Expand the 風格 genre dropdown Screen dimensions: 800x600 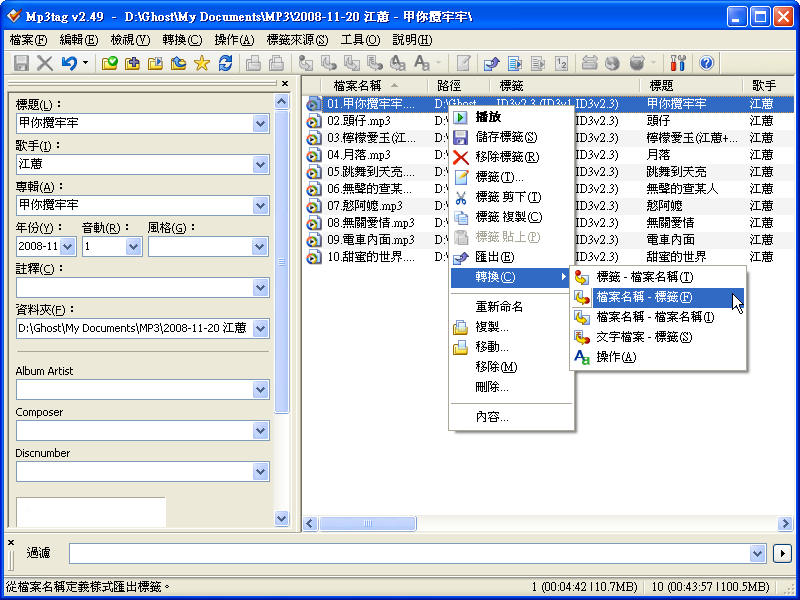click(261, 246)
